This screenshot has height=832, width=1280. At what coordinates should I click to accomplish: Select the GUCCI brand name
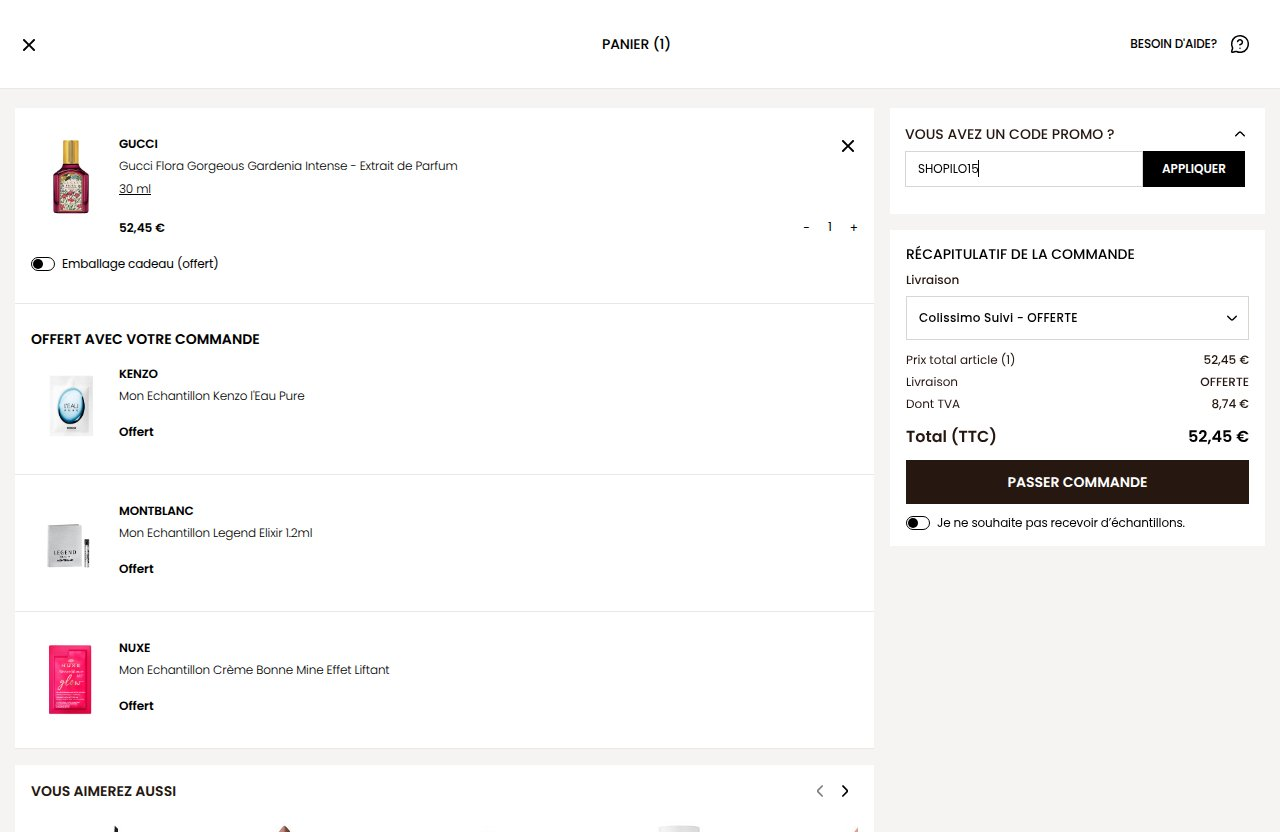(x=138, y=144)
